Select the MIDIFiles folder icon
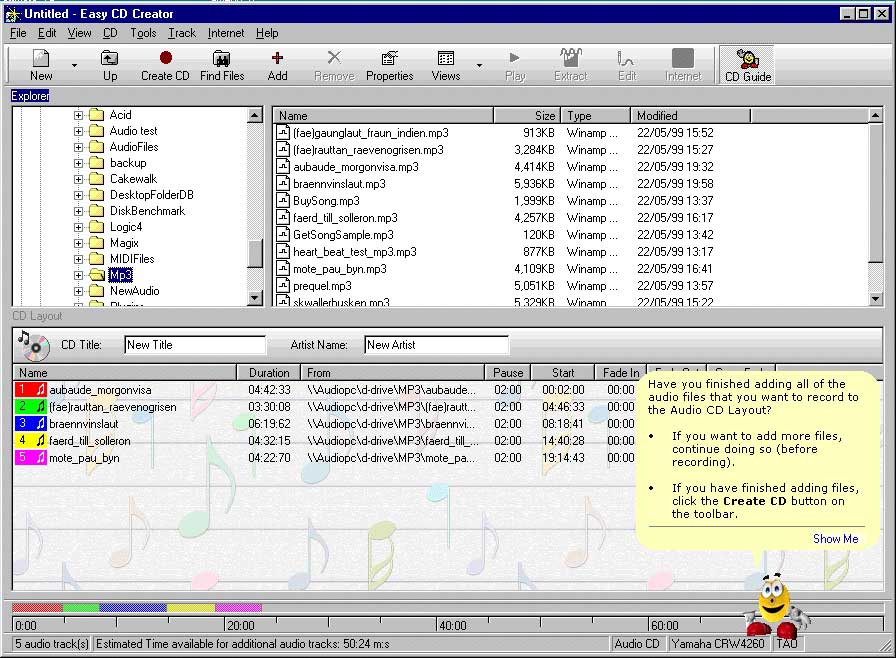 97,259
